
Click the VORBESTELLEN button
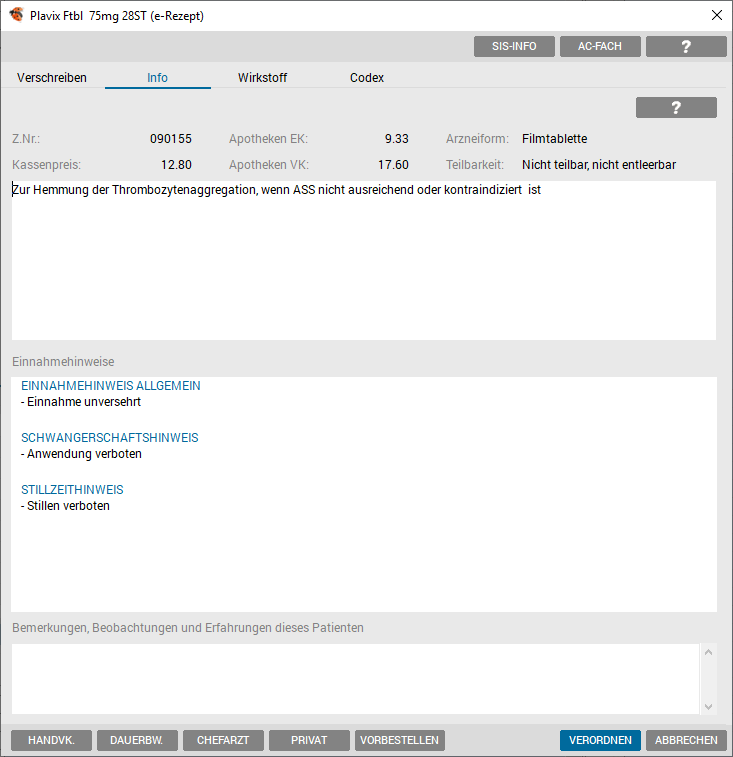[400, 740]
